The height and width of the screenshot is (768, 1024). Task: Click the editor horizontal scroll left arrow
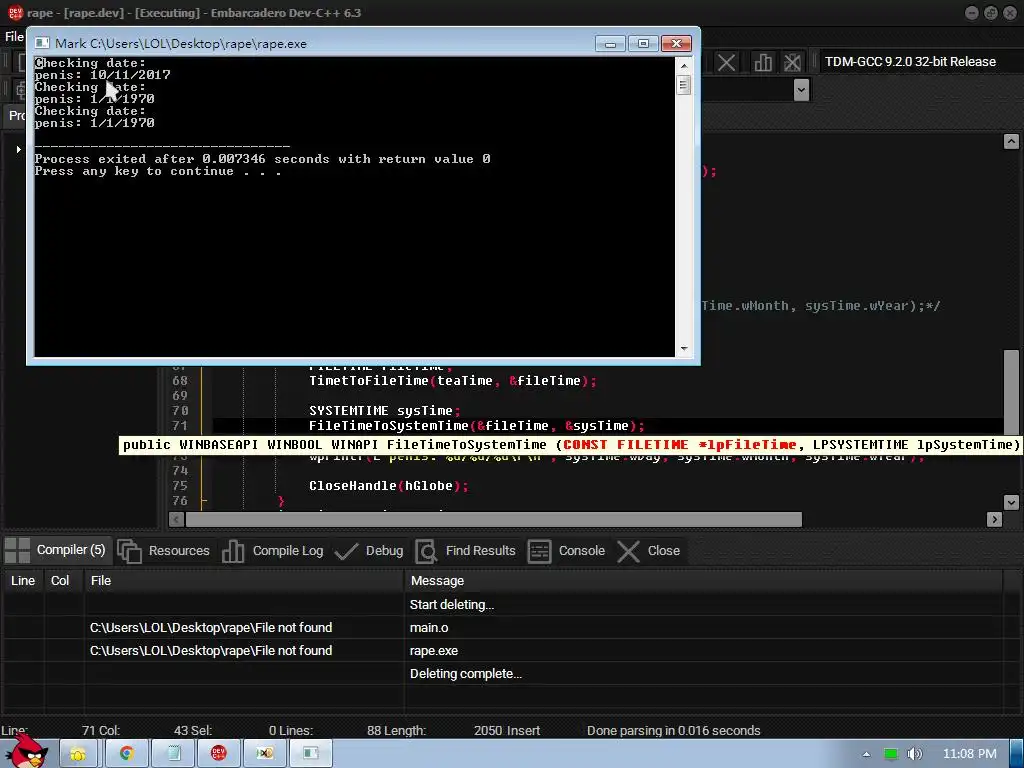pos(176,519)
